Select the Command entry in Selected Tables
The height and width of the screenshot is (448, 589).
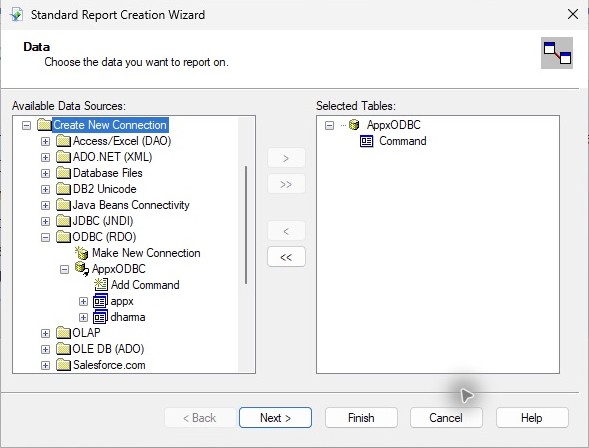click(403, 141)
